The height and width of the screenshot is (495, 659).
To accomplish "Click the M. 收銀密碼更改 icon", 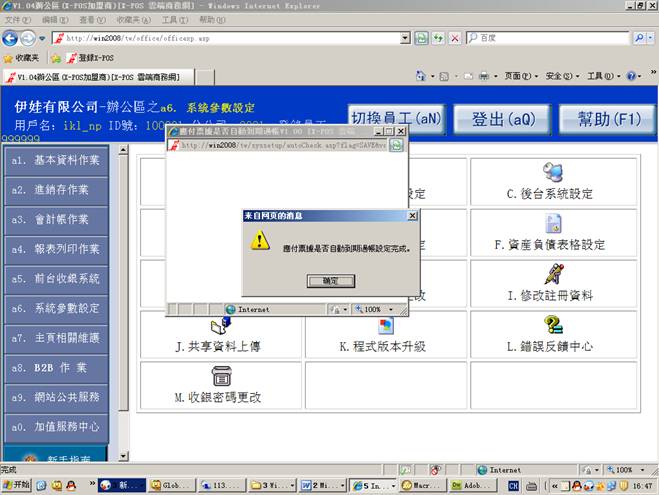I will point(222,376).
